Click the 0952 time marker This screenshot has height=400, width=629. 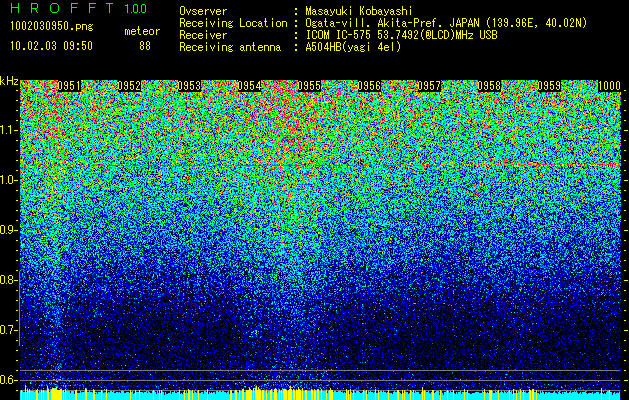(129, 86)
